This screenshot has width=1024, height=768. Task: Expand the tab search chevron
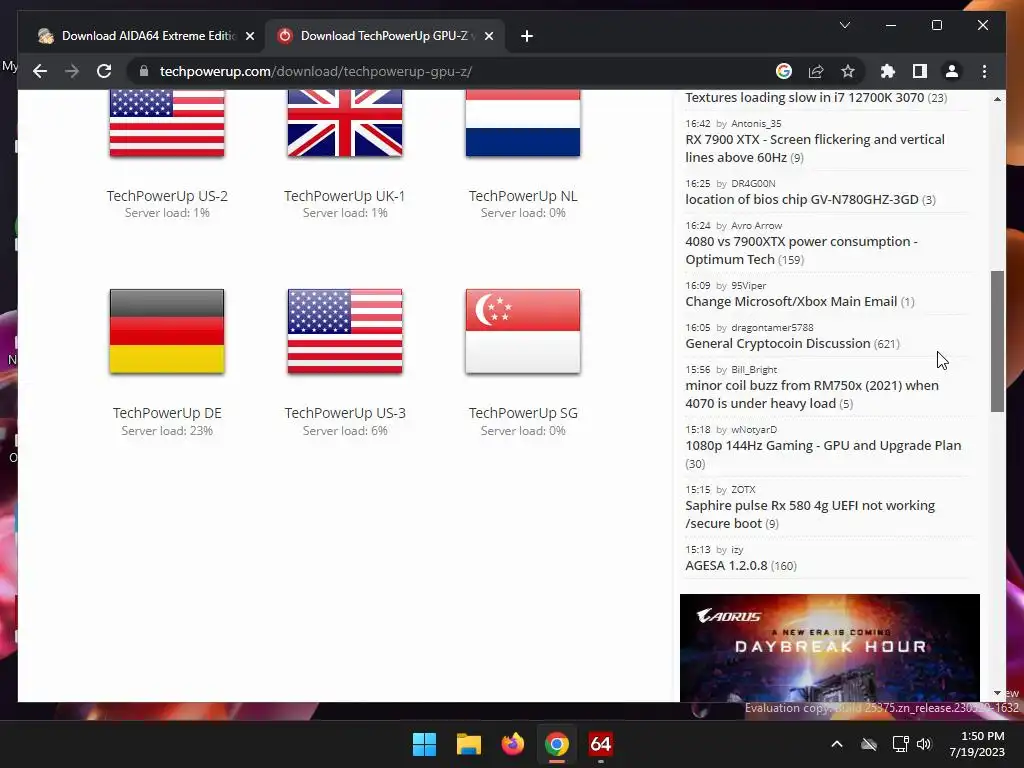(844, 25)
